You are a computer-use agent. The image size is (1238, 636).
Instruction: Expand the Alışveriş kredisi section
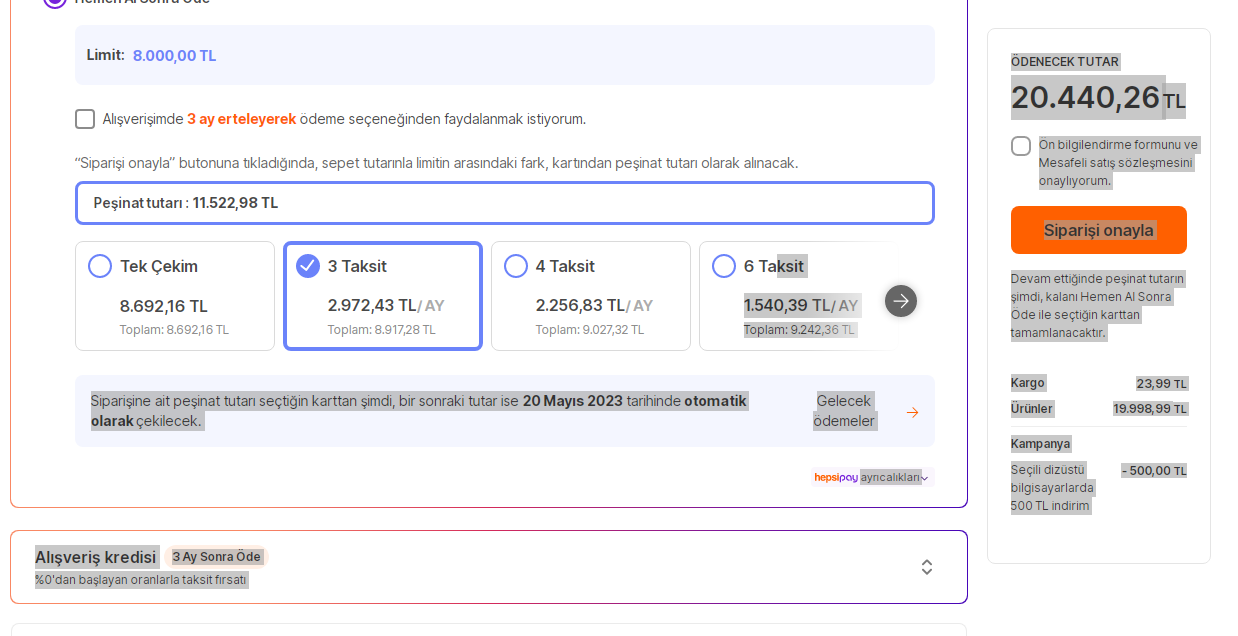coord(927,567)
